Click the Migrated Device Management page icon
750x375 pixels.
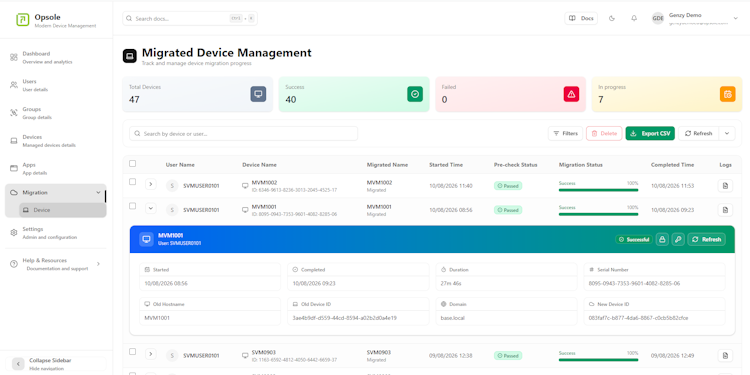pos(130,56)
